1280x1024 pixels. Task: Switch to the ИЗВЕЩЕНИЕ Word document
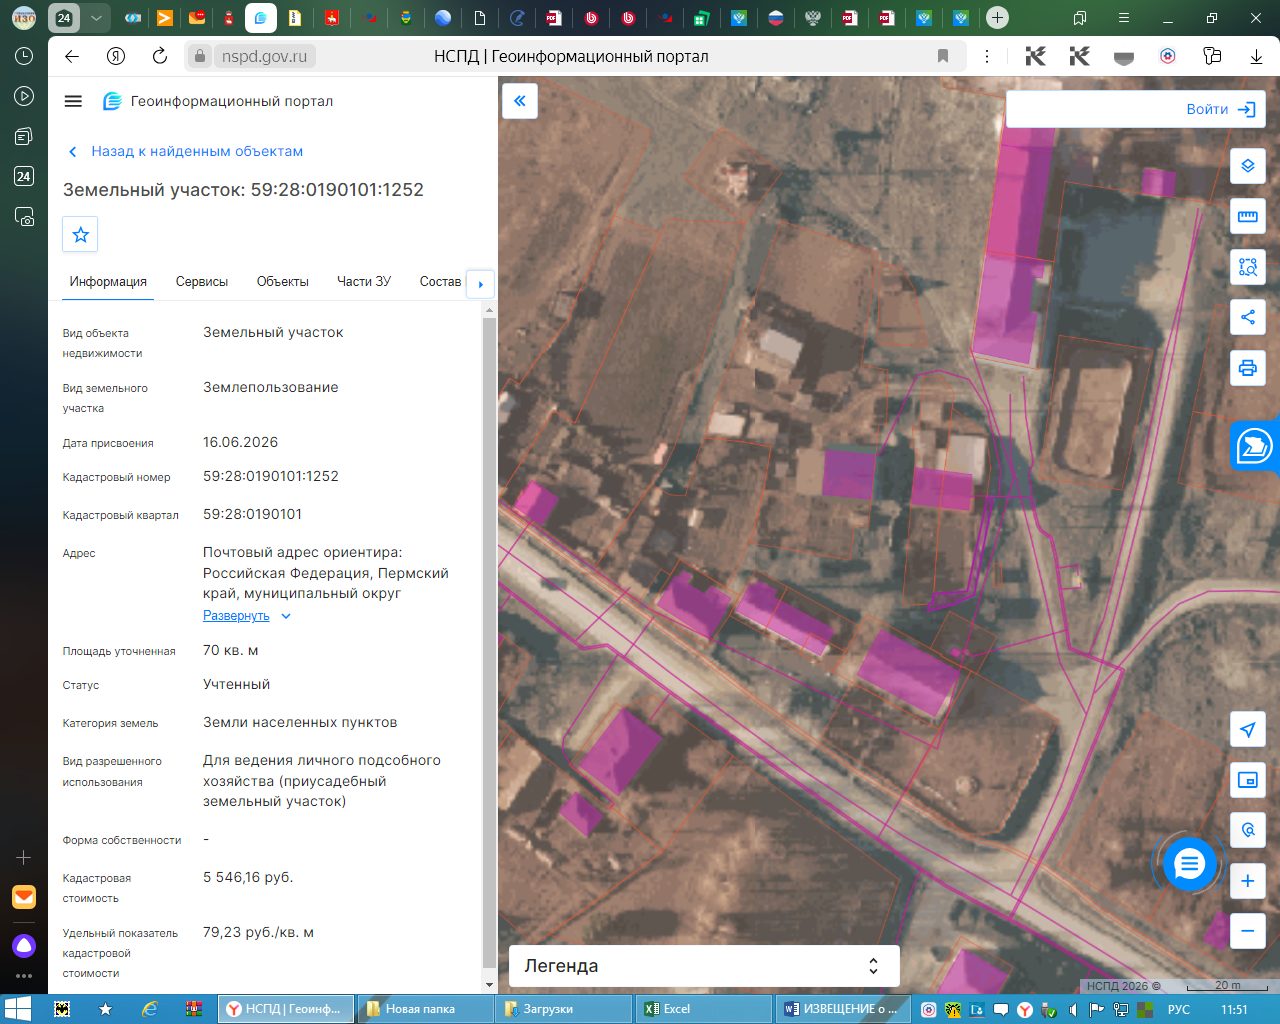pyautogui.click(x=842, y=1008)
